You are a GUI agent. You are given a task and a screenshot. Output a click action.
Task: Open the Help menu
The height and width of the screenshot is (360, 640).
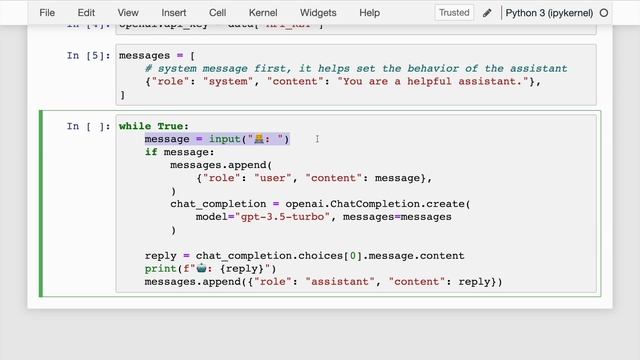click(369, 13)
